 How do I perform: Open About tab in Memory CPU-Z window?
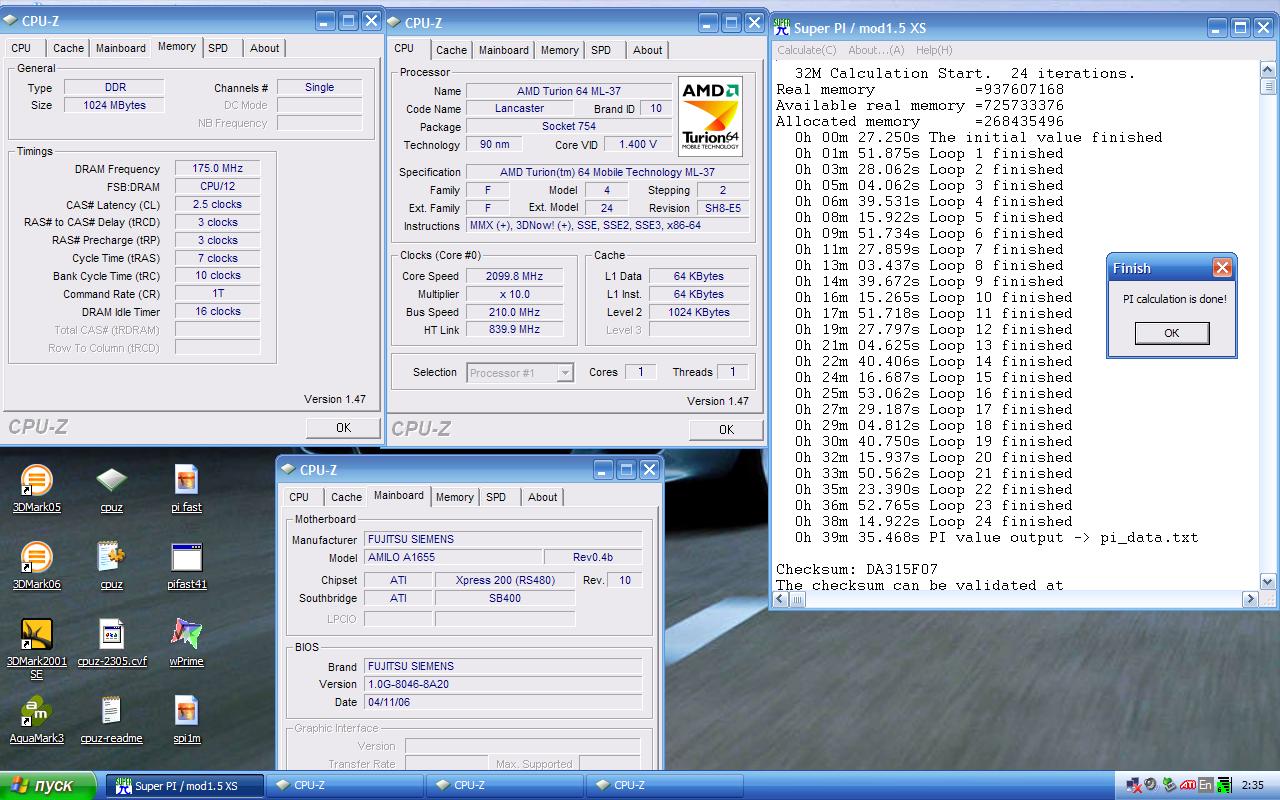tap(265, 48)
